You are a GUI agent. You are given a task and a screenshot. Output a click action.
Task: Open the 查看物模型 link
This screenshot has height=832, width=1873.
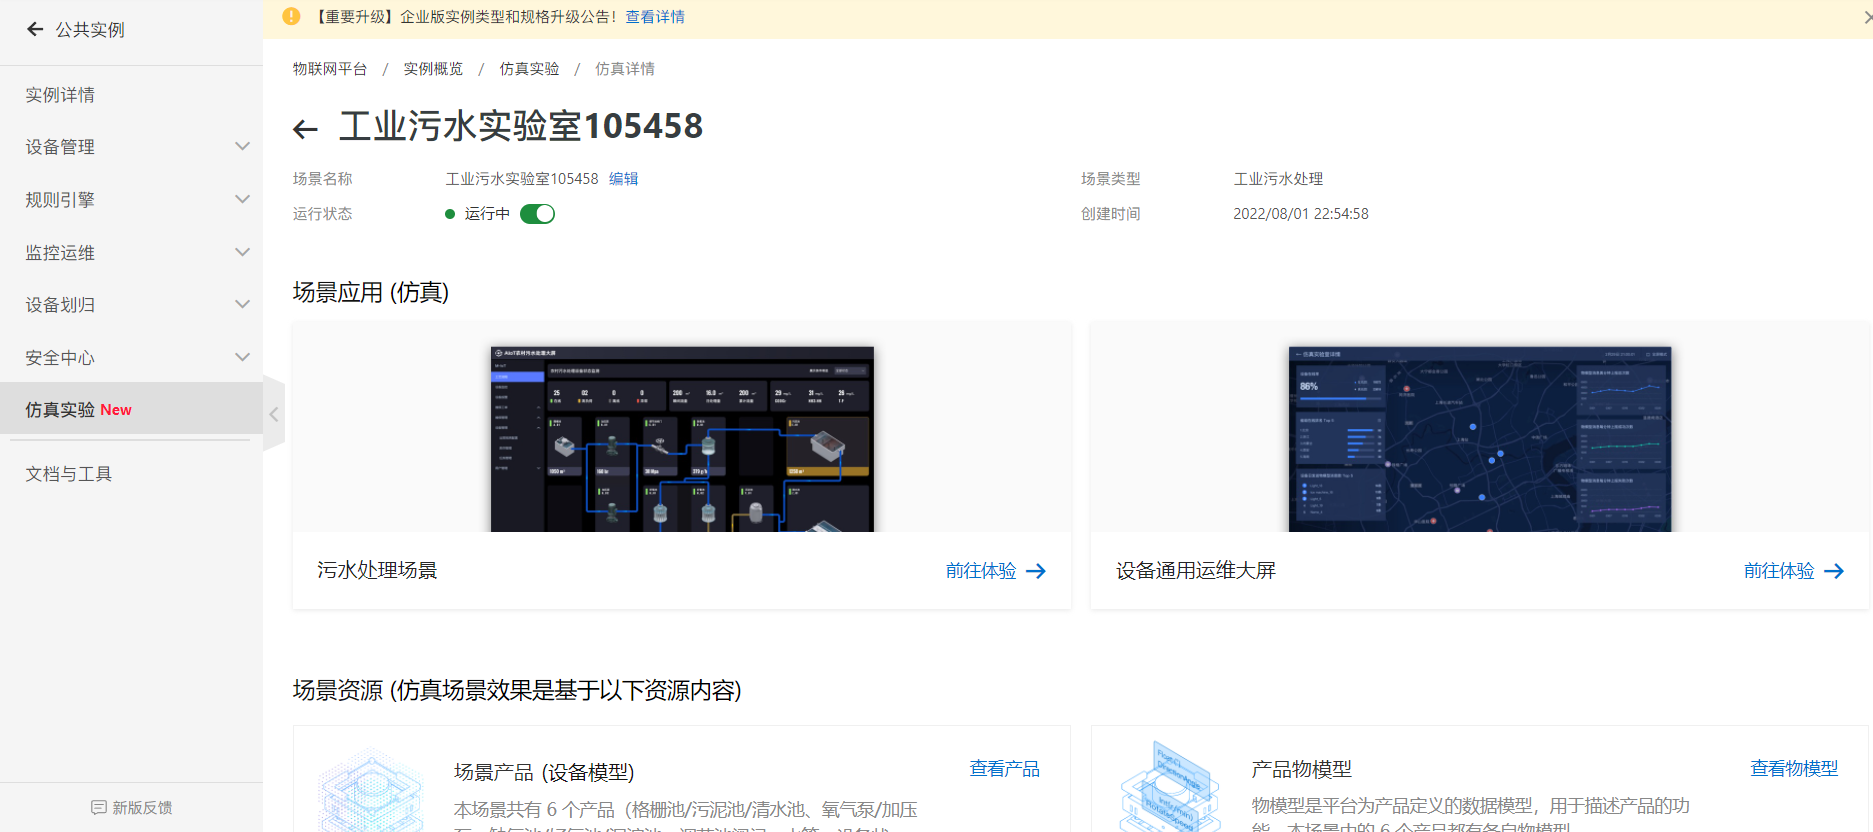point(1794,769)
